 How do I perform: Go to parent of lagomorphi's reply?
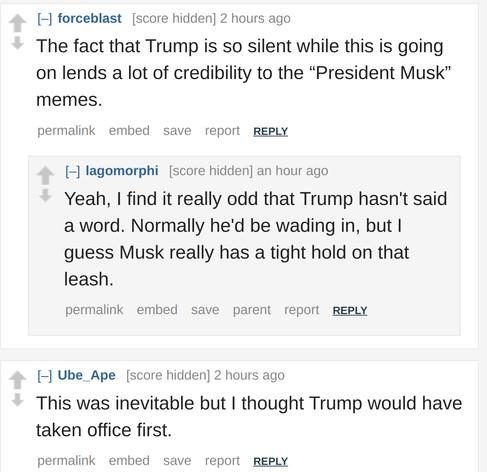pyautogui.click(x=252, y=310)
